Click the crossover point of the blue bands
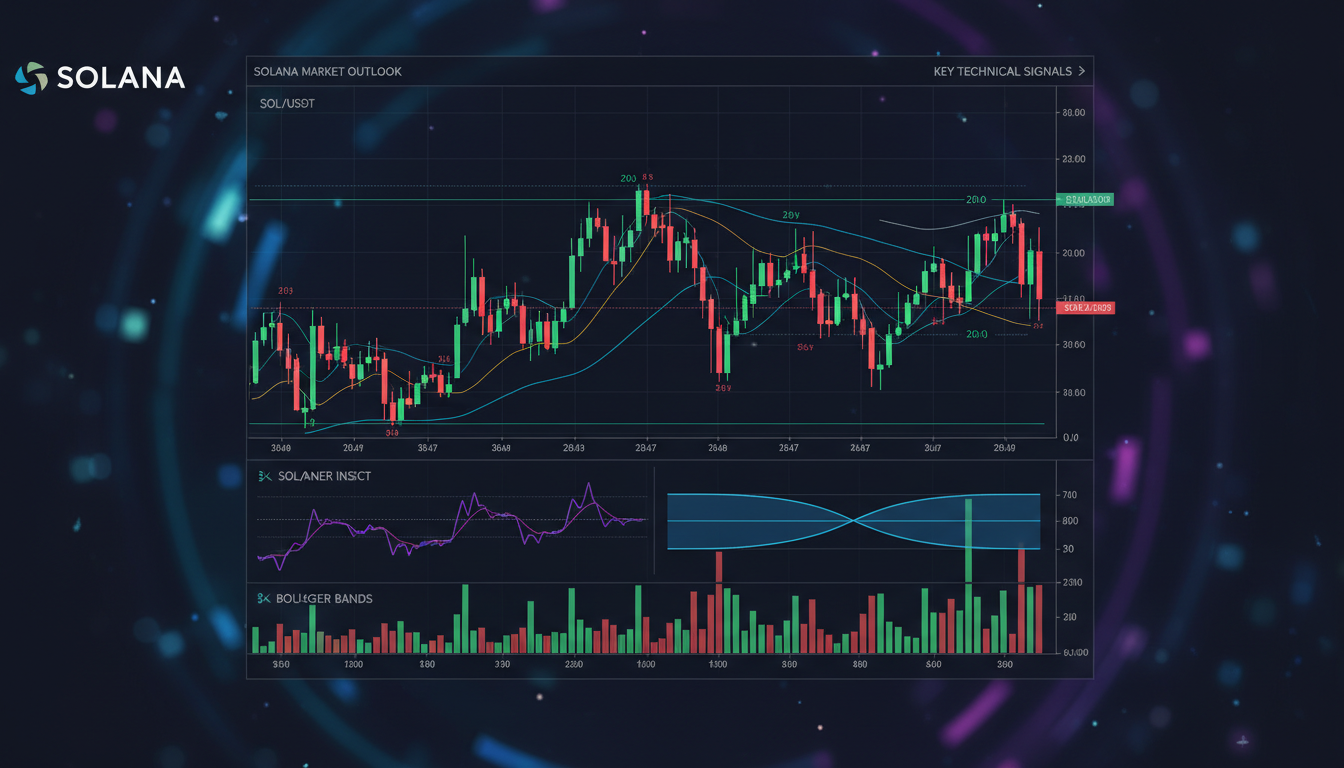Screen dimensions: 1344x768 [x=855, y=521]
